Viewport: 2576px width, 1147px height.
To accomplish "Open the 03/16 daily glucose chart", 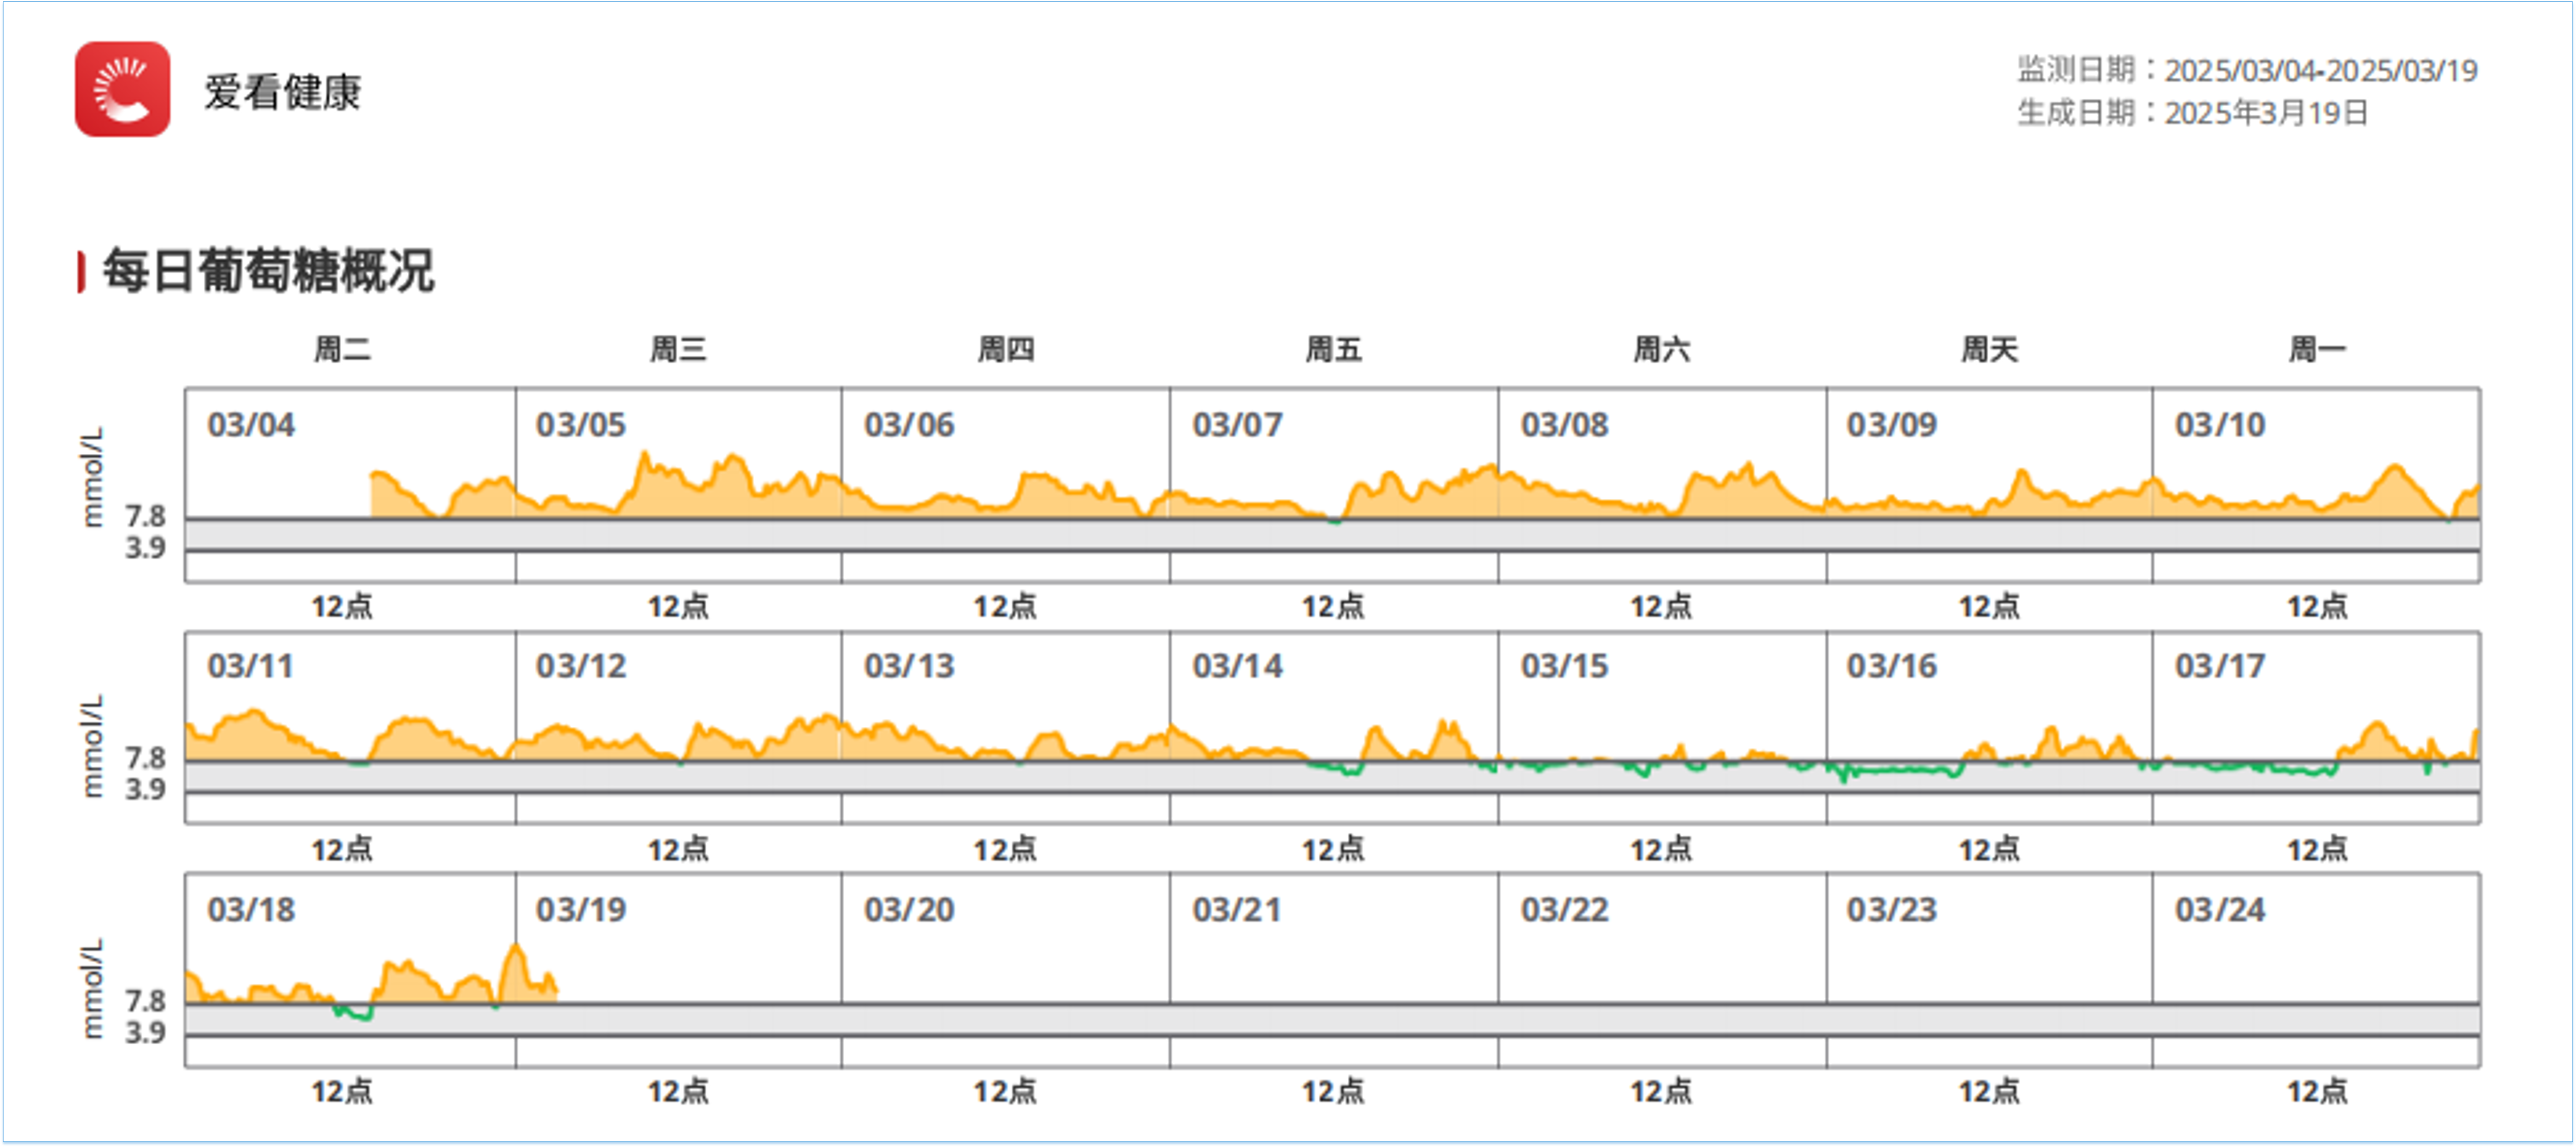I will pyautogui.click(x=1989, y=727).
